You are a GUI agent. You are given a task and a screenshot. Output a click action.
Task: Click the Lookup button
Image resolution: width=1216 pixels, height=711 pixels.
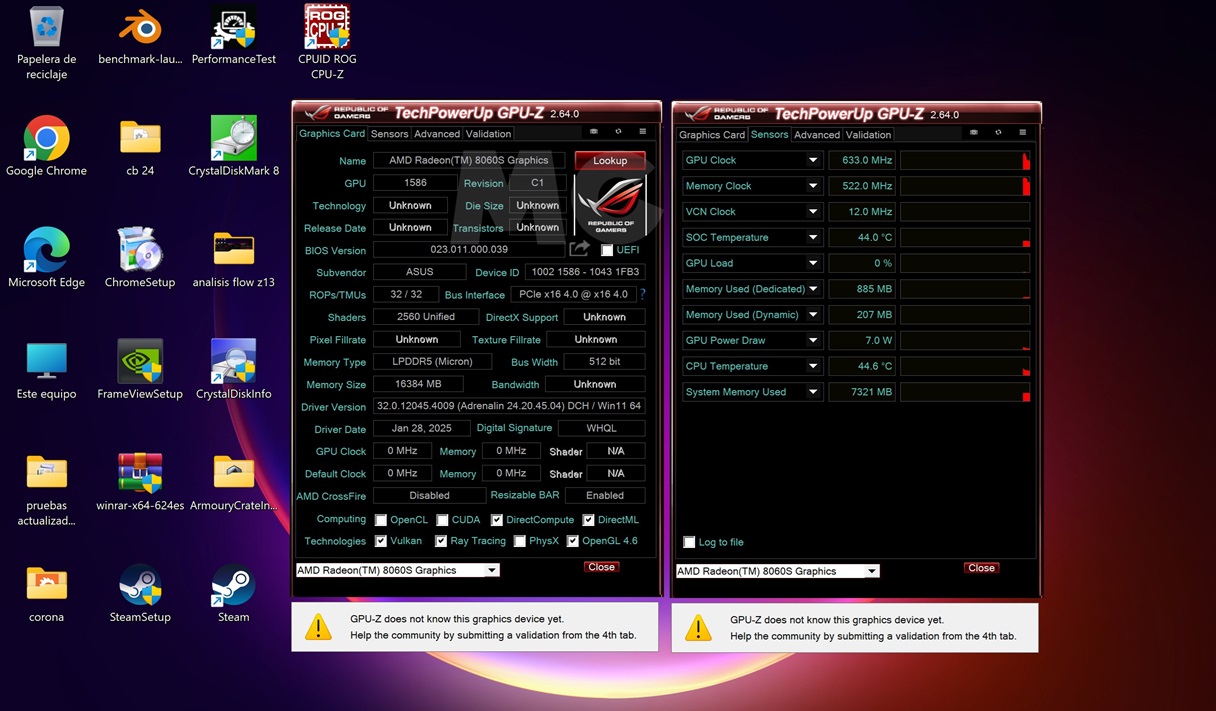pos(609,160)
